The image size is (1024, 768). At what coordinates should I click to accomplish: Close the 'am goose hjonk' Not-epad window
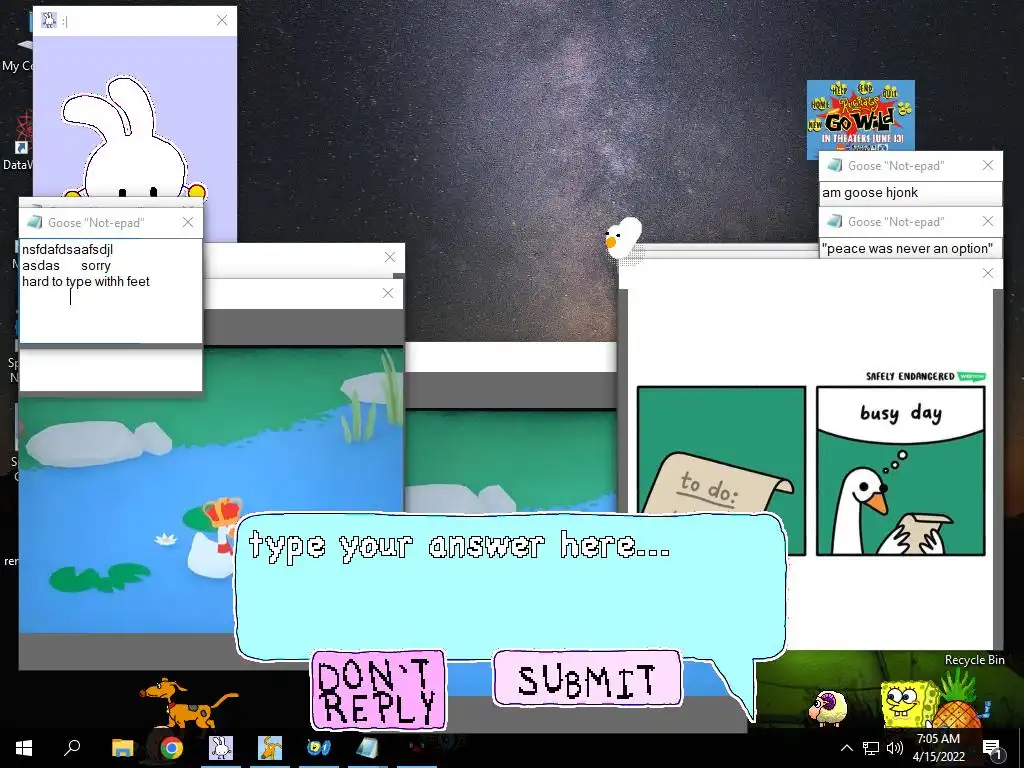point(988,165)
